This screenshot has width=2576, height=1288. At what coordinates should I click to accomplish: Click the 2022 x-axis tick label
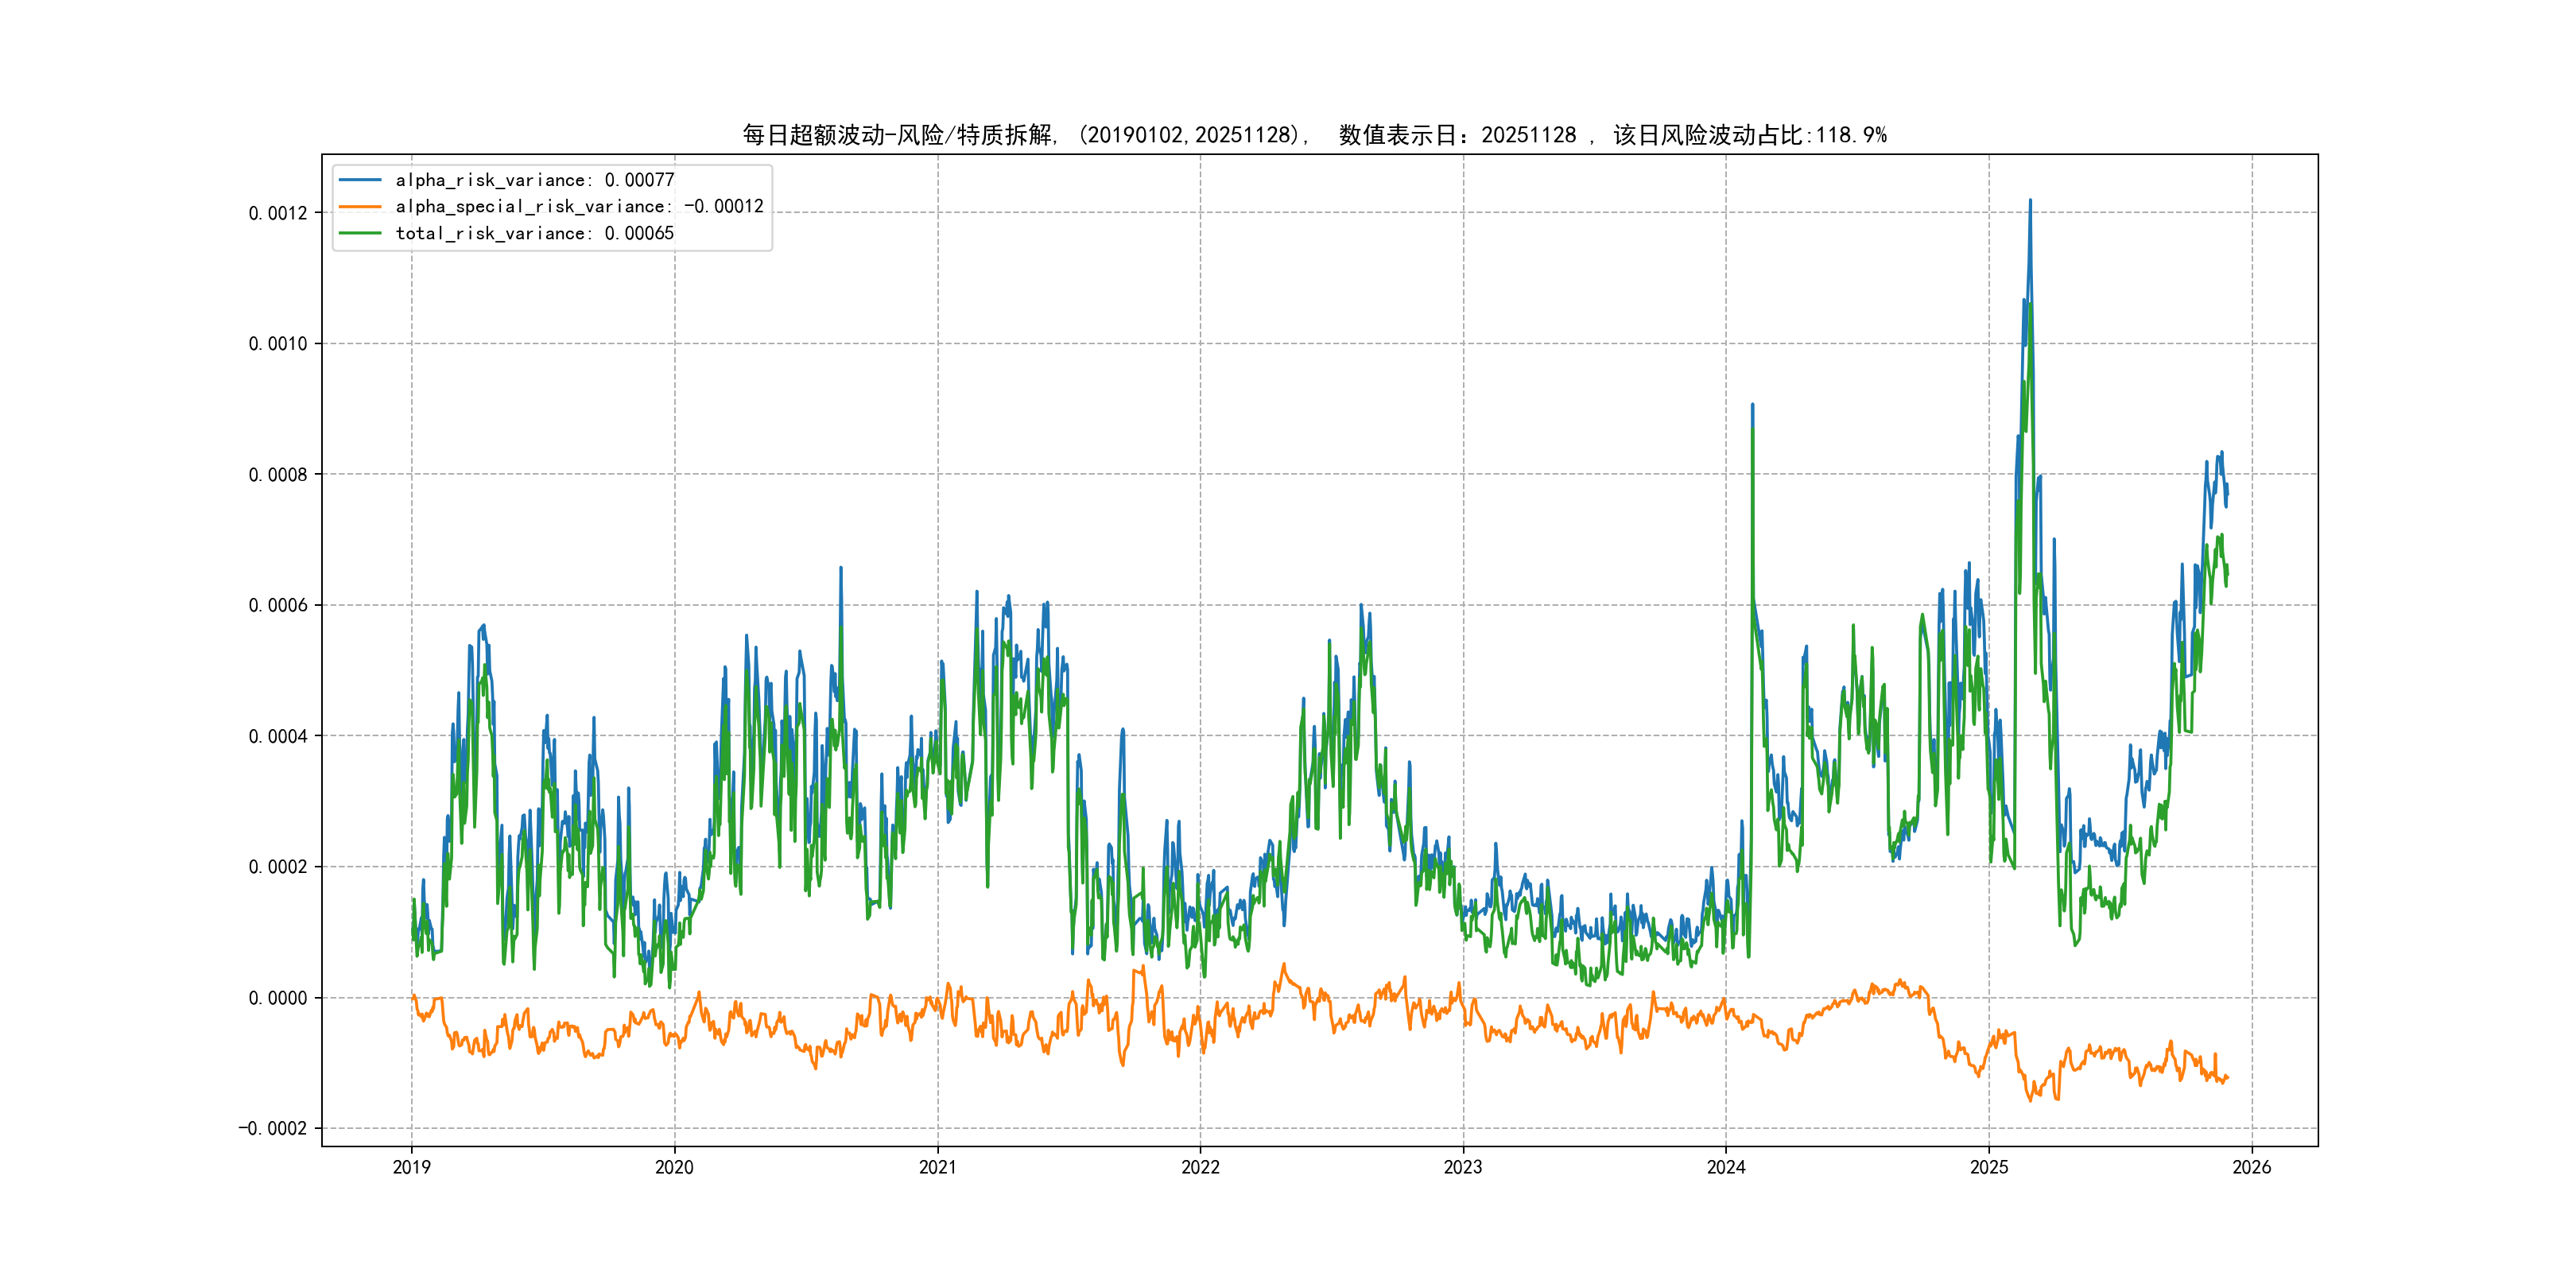pos(1200,1167)
